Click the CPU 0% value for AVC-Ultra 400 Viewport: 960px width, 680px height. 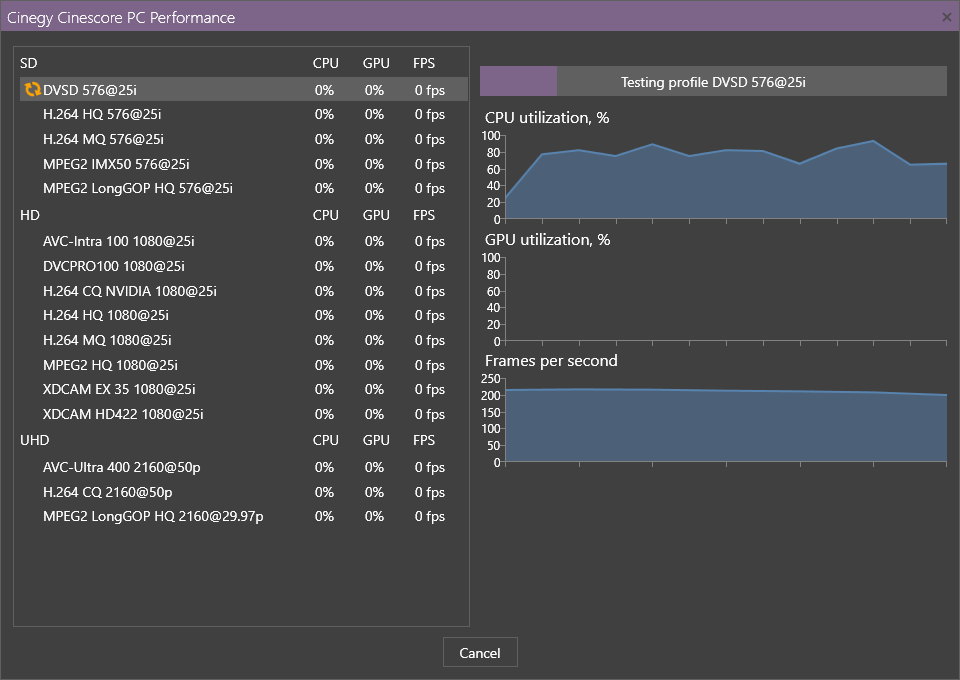324,468
